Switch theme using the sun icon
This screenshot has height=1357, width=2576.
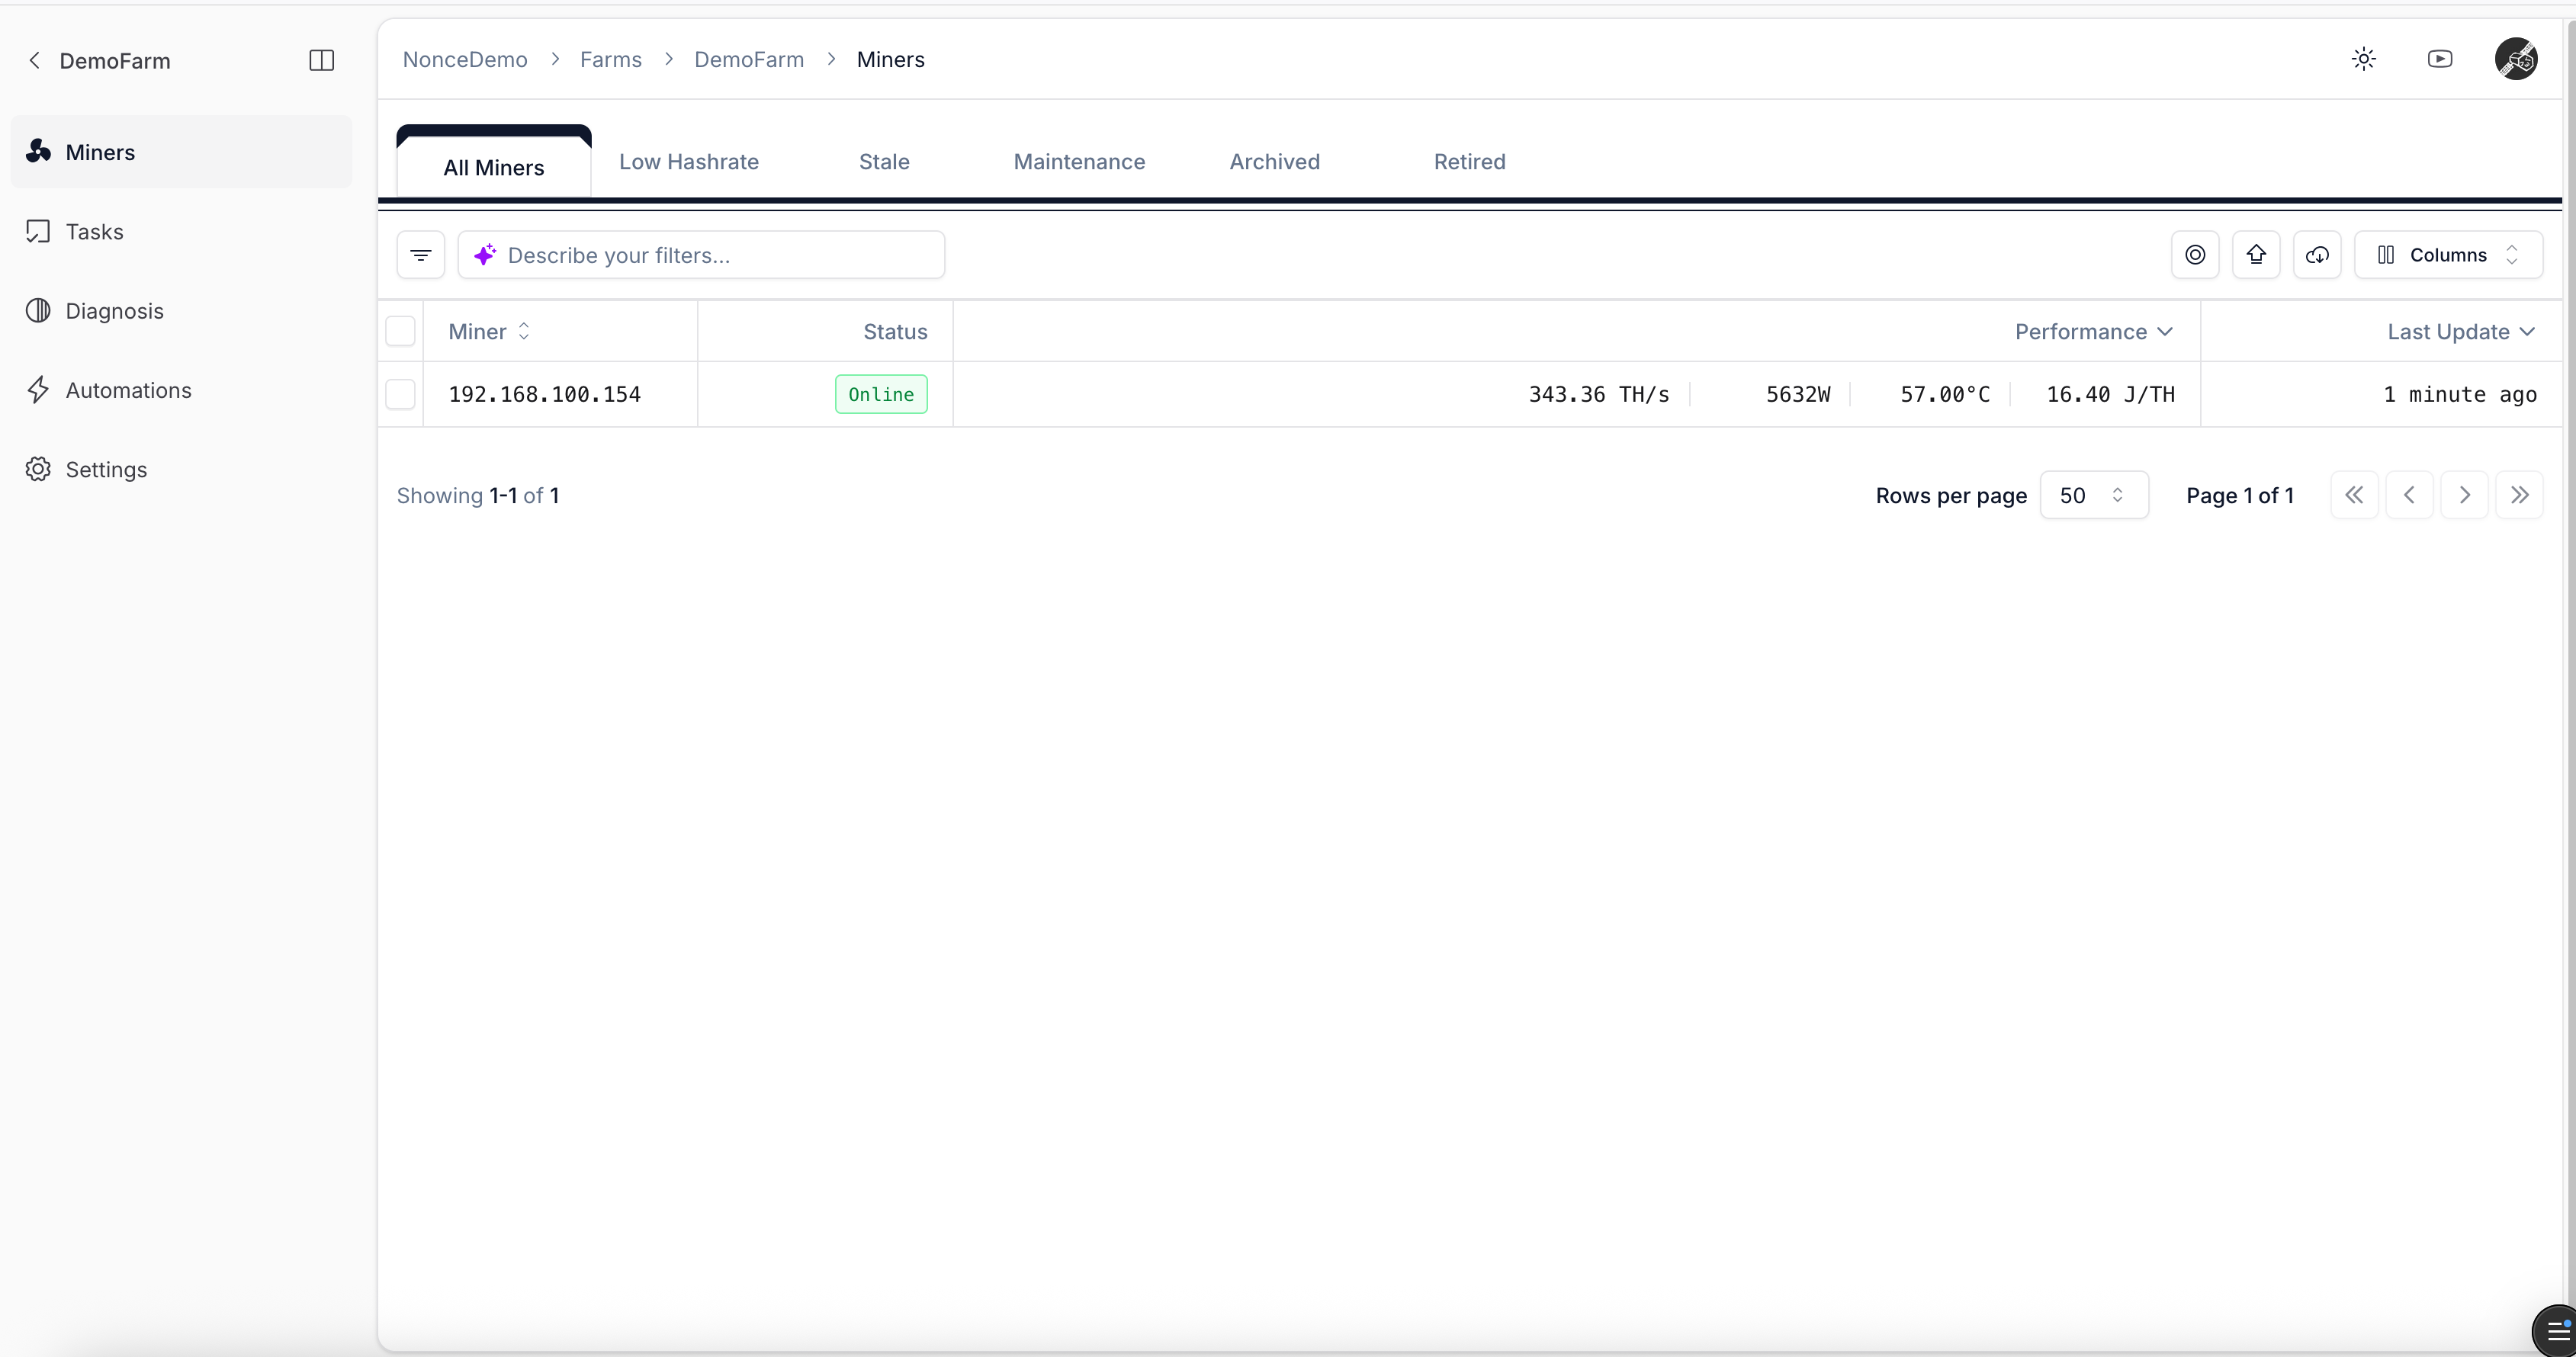pyautogui.click(x=2364, y=59)
